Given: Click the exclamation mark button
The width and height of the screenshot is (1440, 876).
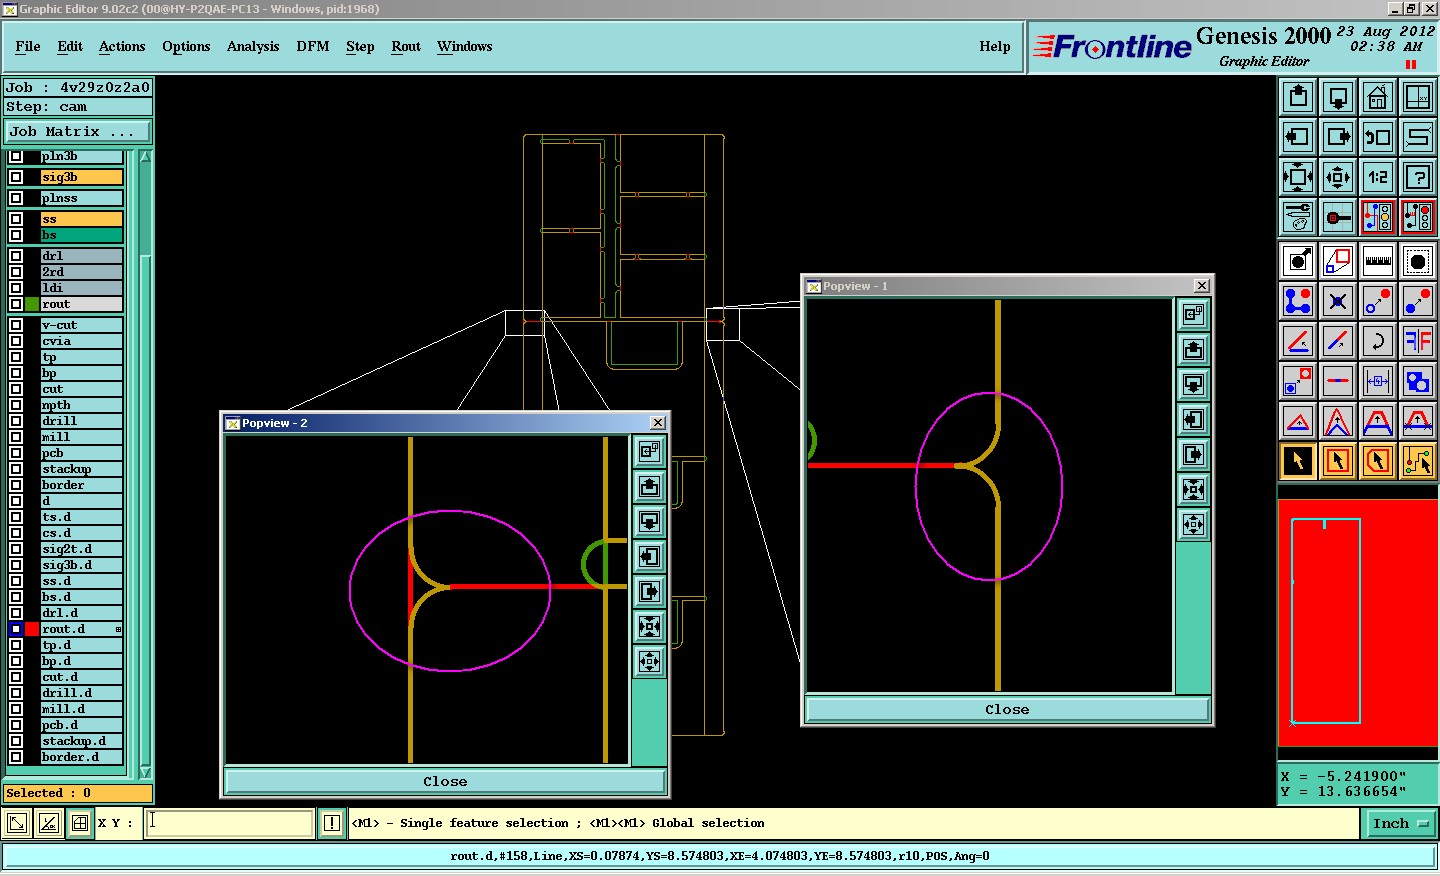Looking at the screenshot, I should tap(332, 824).
